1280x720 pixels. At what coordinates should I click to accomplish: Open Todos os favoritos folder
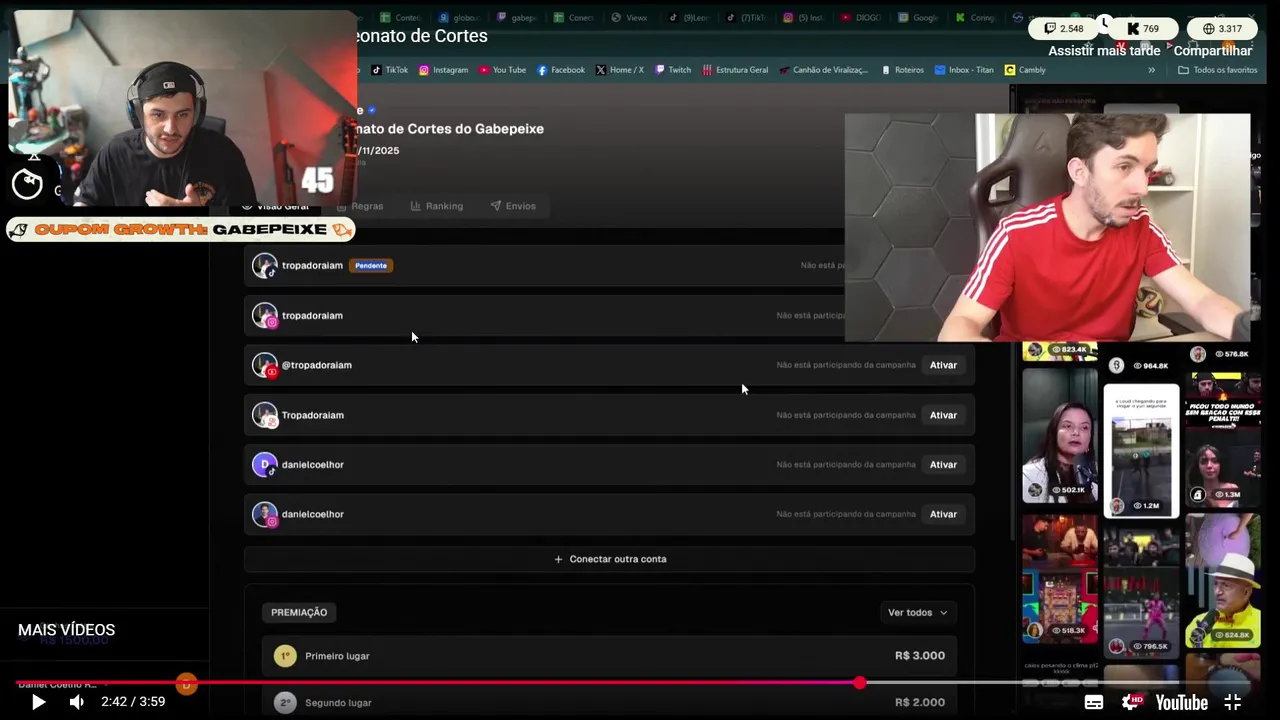point(1217,70)
